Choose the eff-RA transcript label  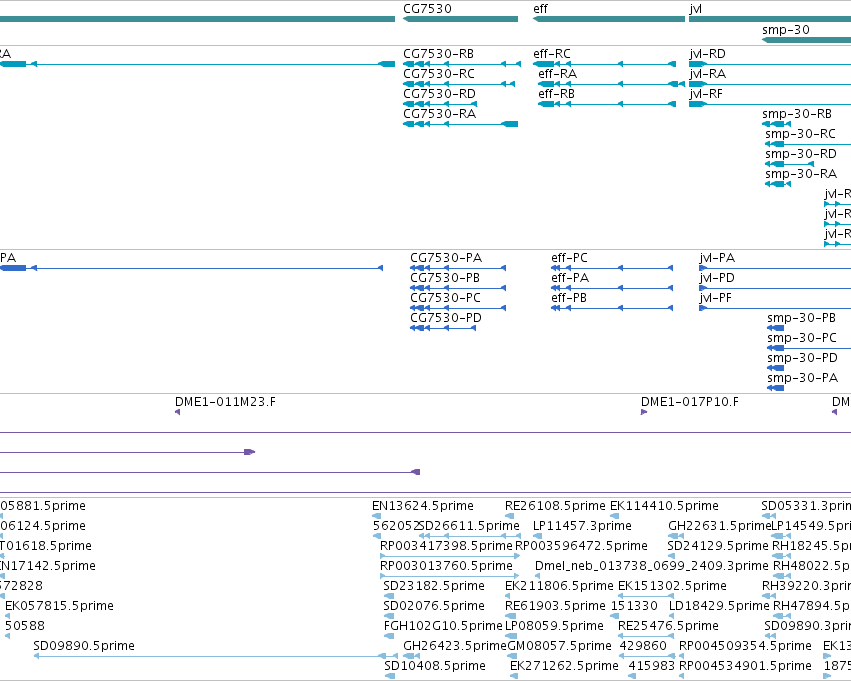coord(557,74)
